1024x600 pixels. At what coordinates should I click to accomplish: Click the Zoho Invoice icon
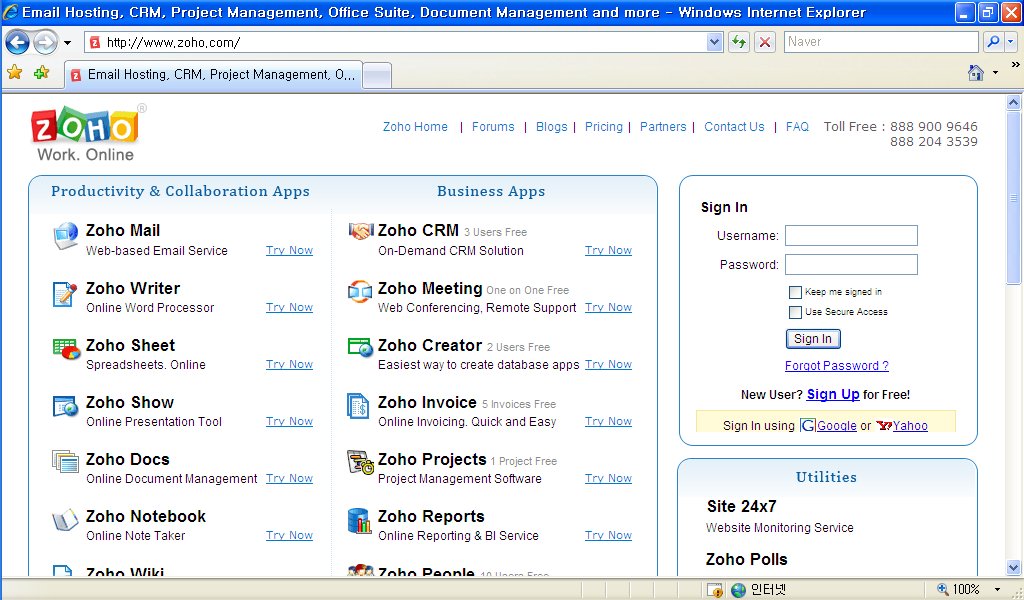359,406
